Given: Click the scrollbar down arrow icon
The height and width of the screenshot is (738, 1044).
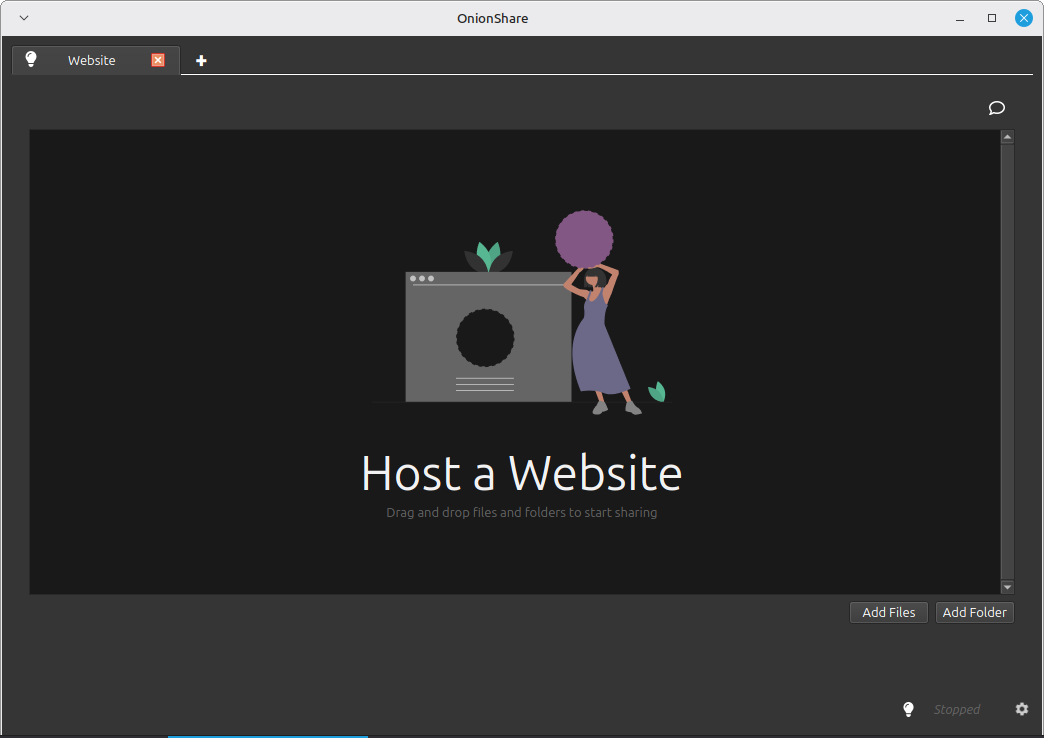Looking at the screenshot, I should (x=1007, y=587).
